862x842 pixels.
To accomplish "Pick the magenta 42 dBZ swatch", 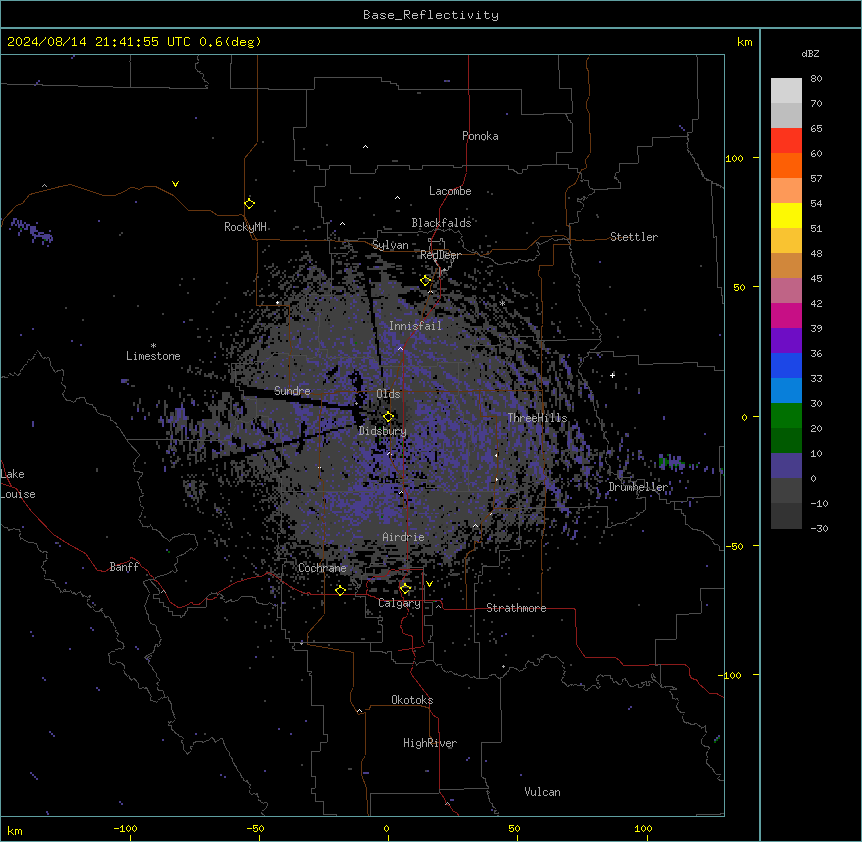I will coord(786,315).
